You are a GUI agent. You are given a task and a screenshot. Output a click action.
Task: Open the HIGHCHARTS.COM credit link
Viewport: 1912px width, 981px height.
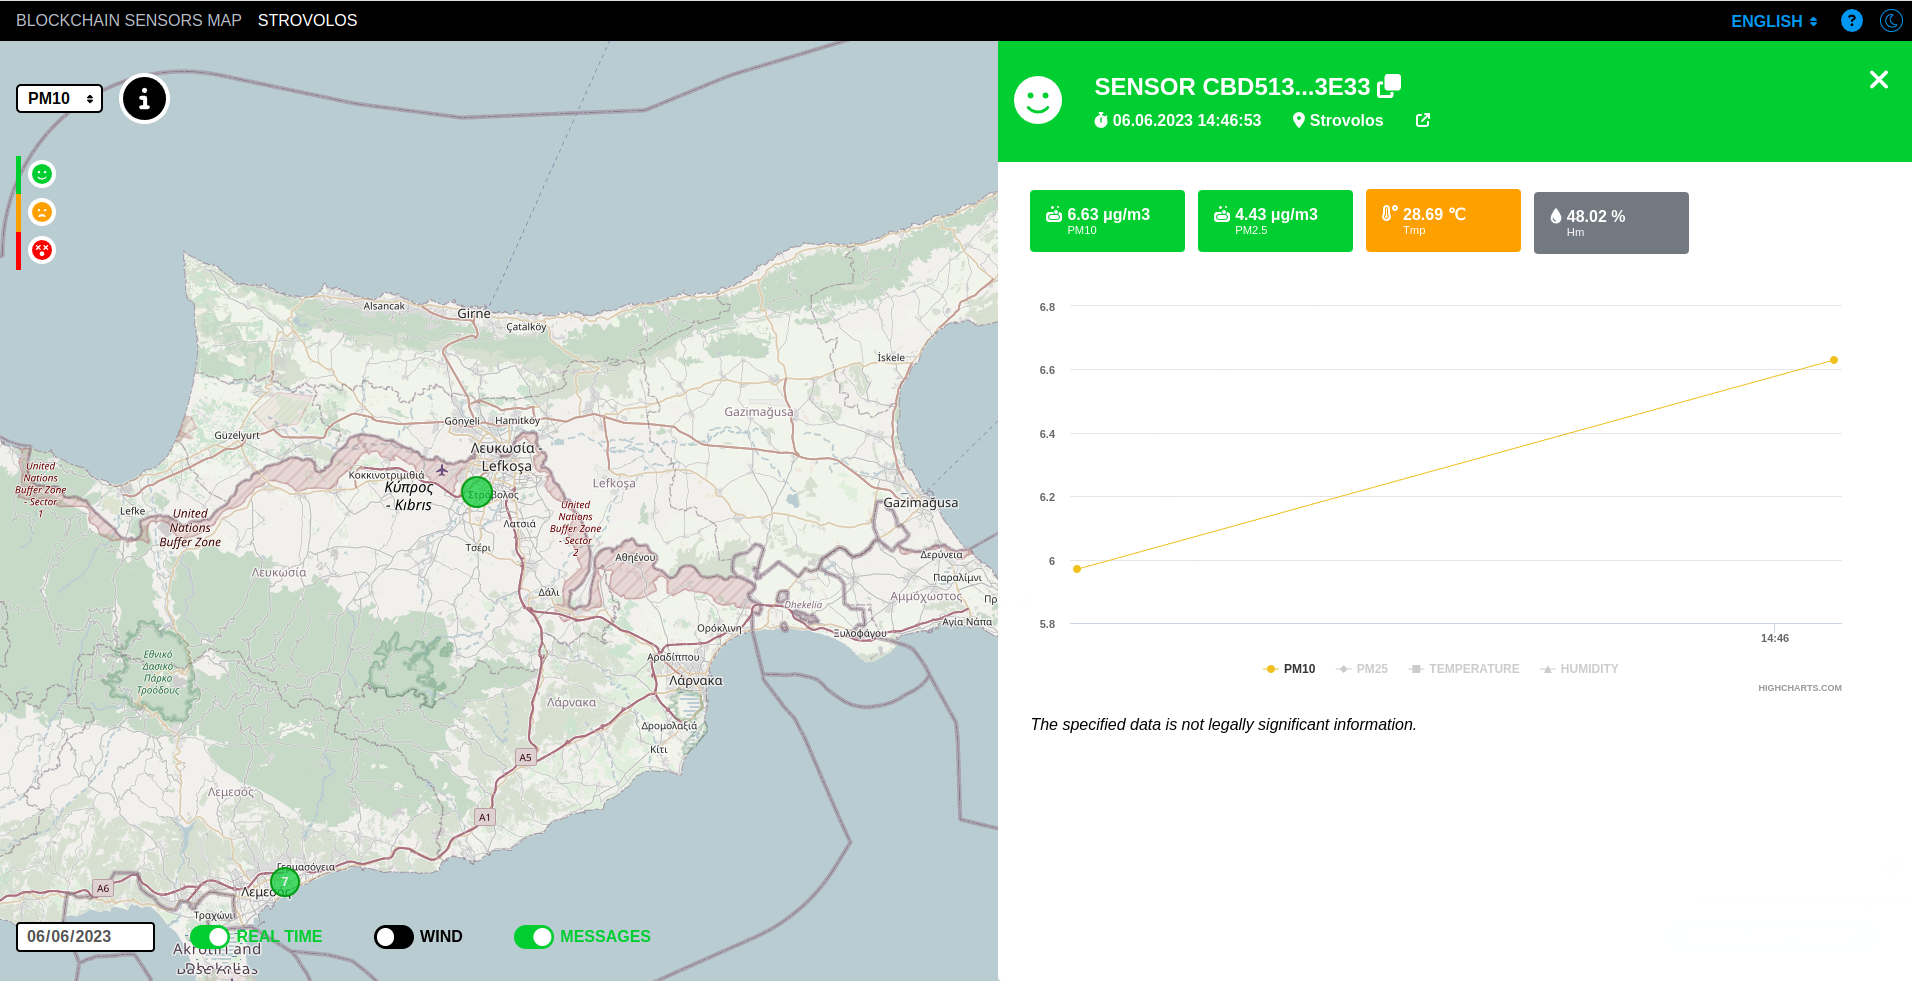pos(1800,688)
